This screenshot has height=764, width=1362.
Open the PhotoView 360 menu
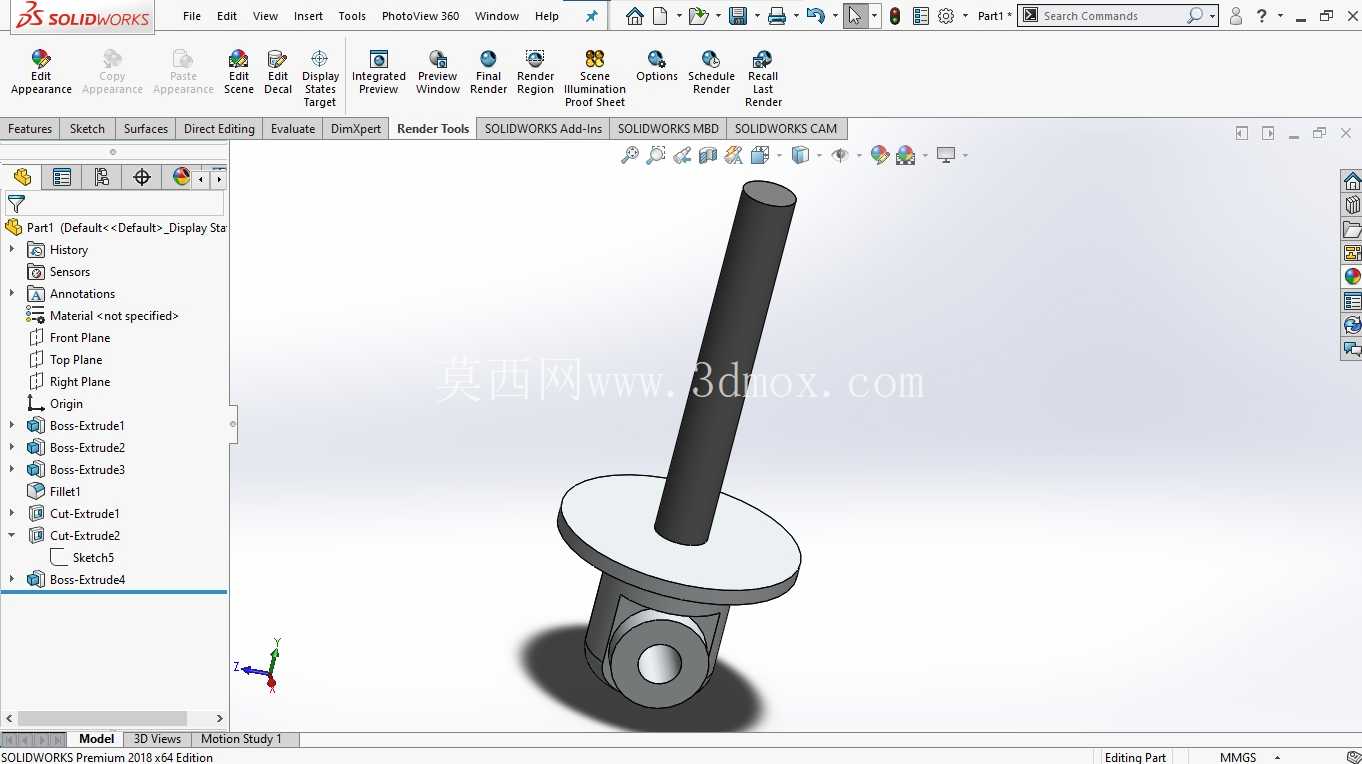[x=421, y=16]
